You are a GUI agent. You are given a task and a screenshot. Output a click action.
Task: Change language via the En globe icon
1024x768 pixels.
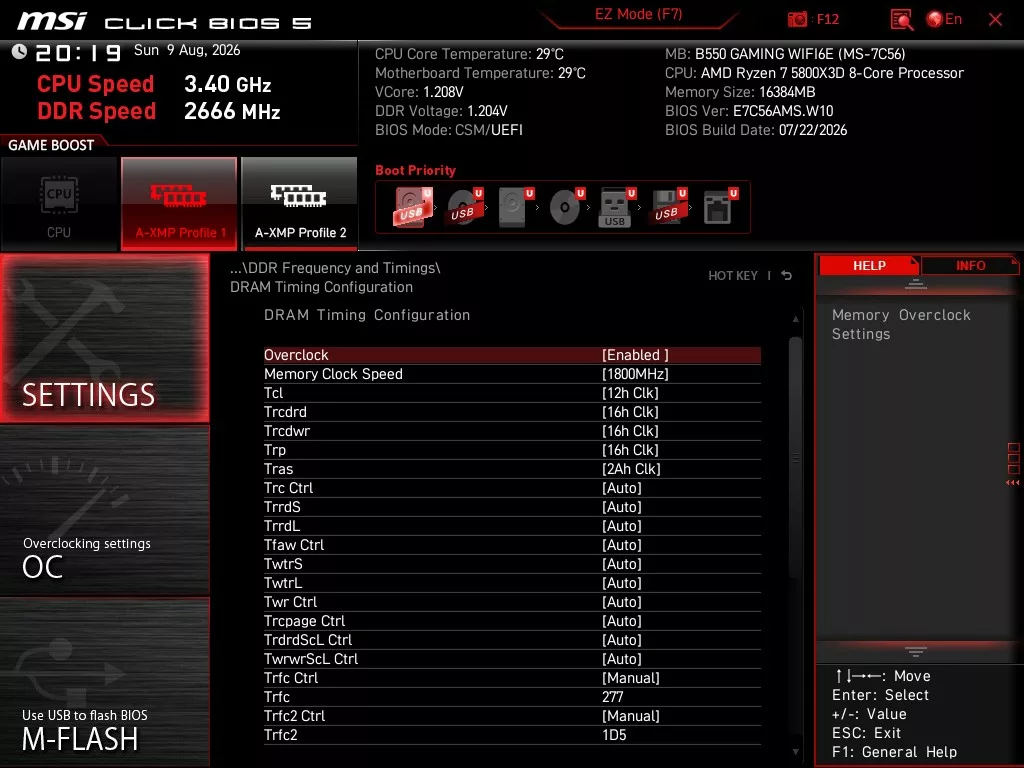pos(944,19)
